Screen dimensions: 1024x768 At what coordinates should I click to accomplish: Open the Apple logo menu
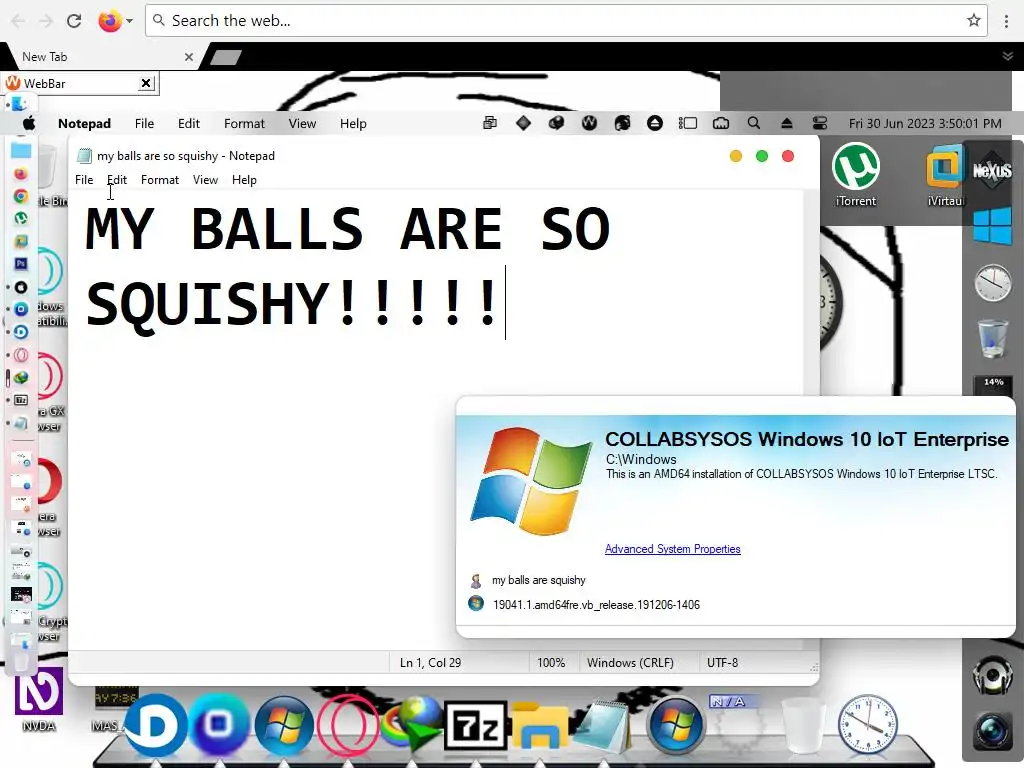pos(29,123)
